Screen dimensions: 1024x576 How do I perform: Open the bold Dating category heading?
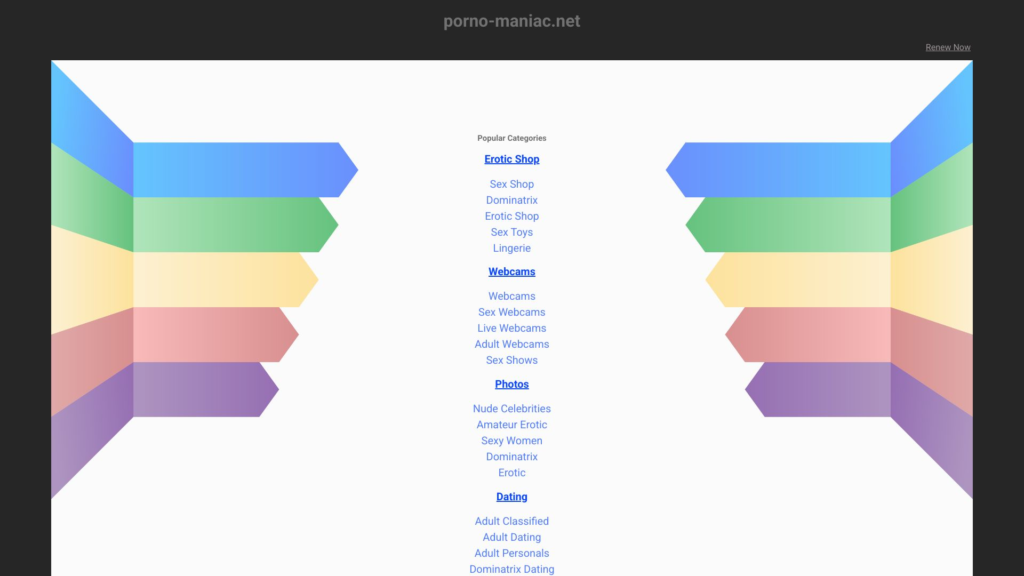pos(511,497)
